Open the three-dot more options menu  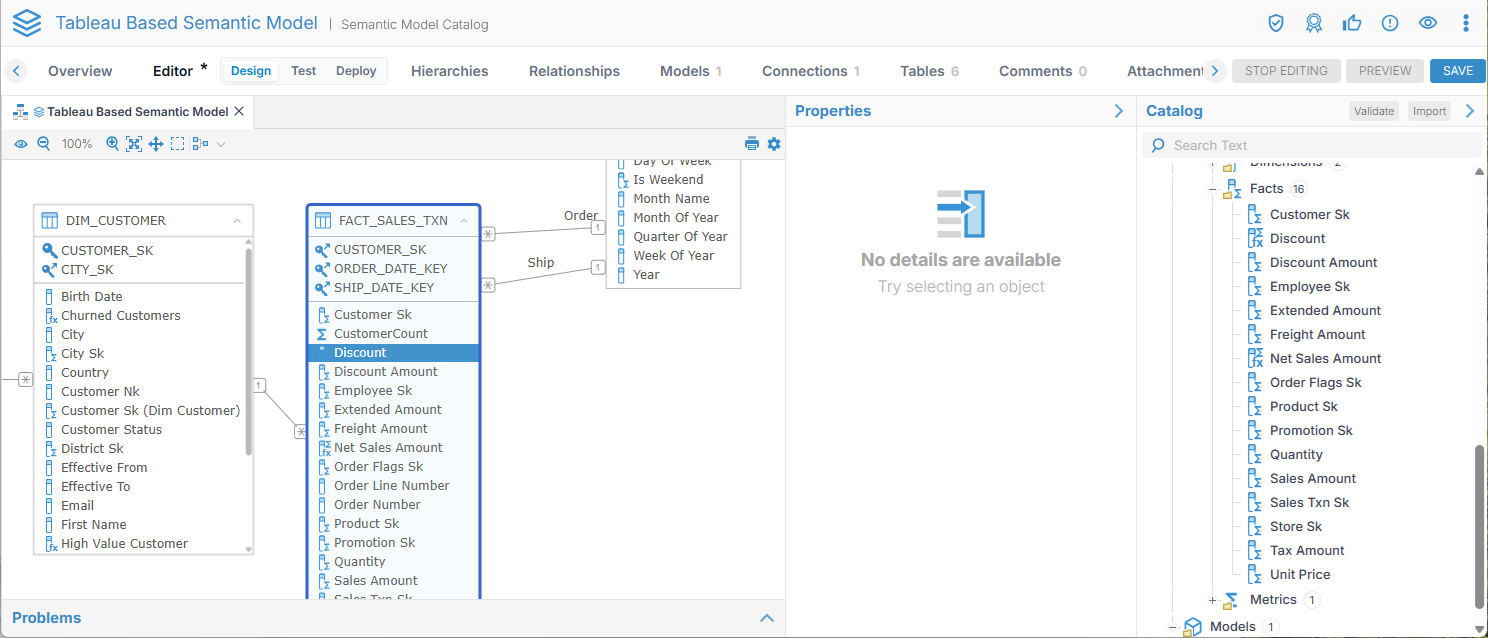pos(1466,23)
